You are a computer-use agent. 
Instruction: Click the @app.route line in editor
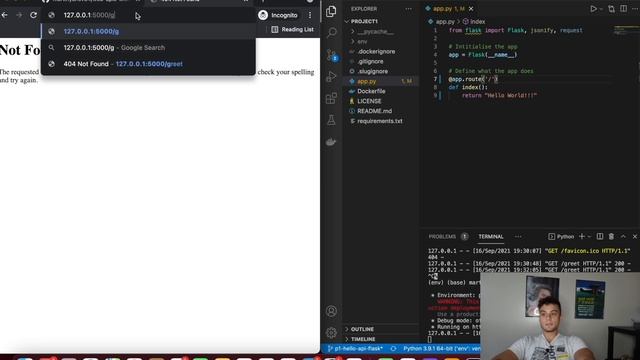click(x=473, y=79)
